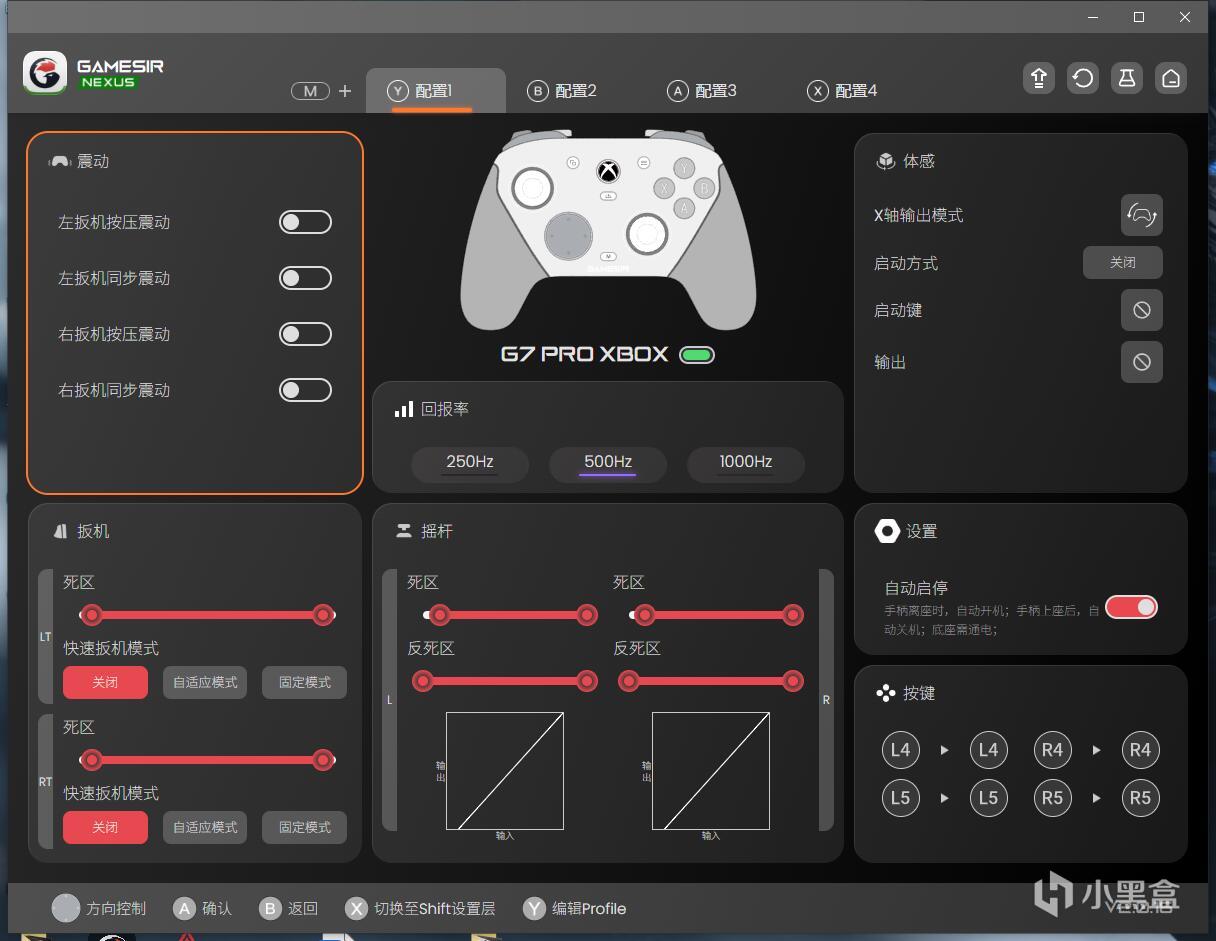The image size is (1216, 941).
Task: Click the RT side tab in trigger panel
Action: pos(45,782)
